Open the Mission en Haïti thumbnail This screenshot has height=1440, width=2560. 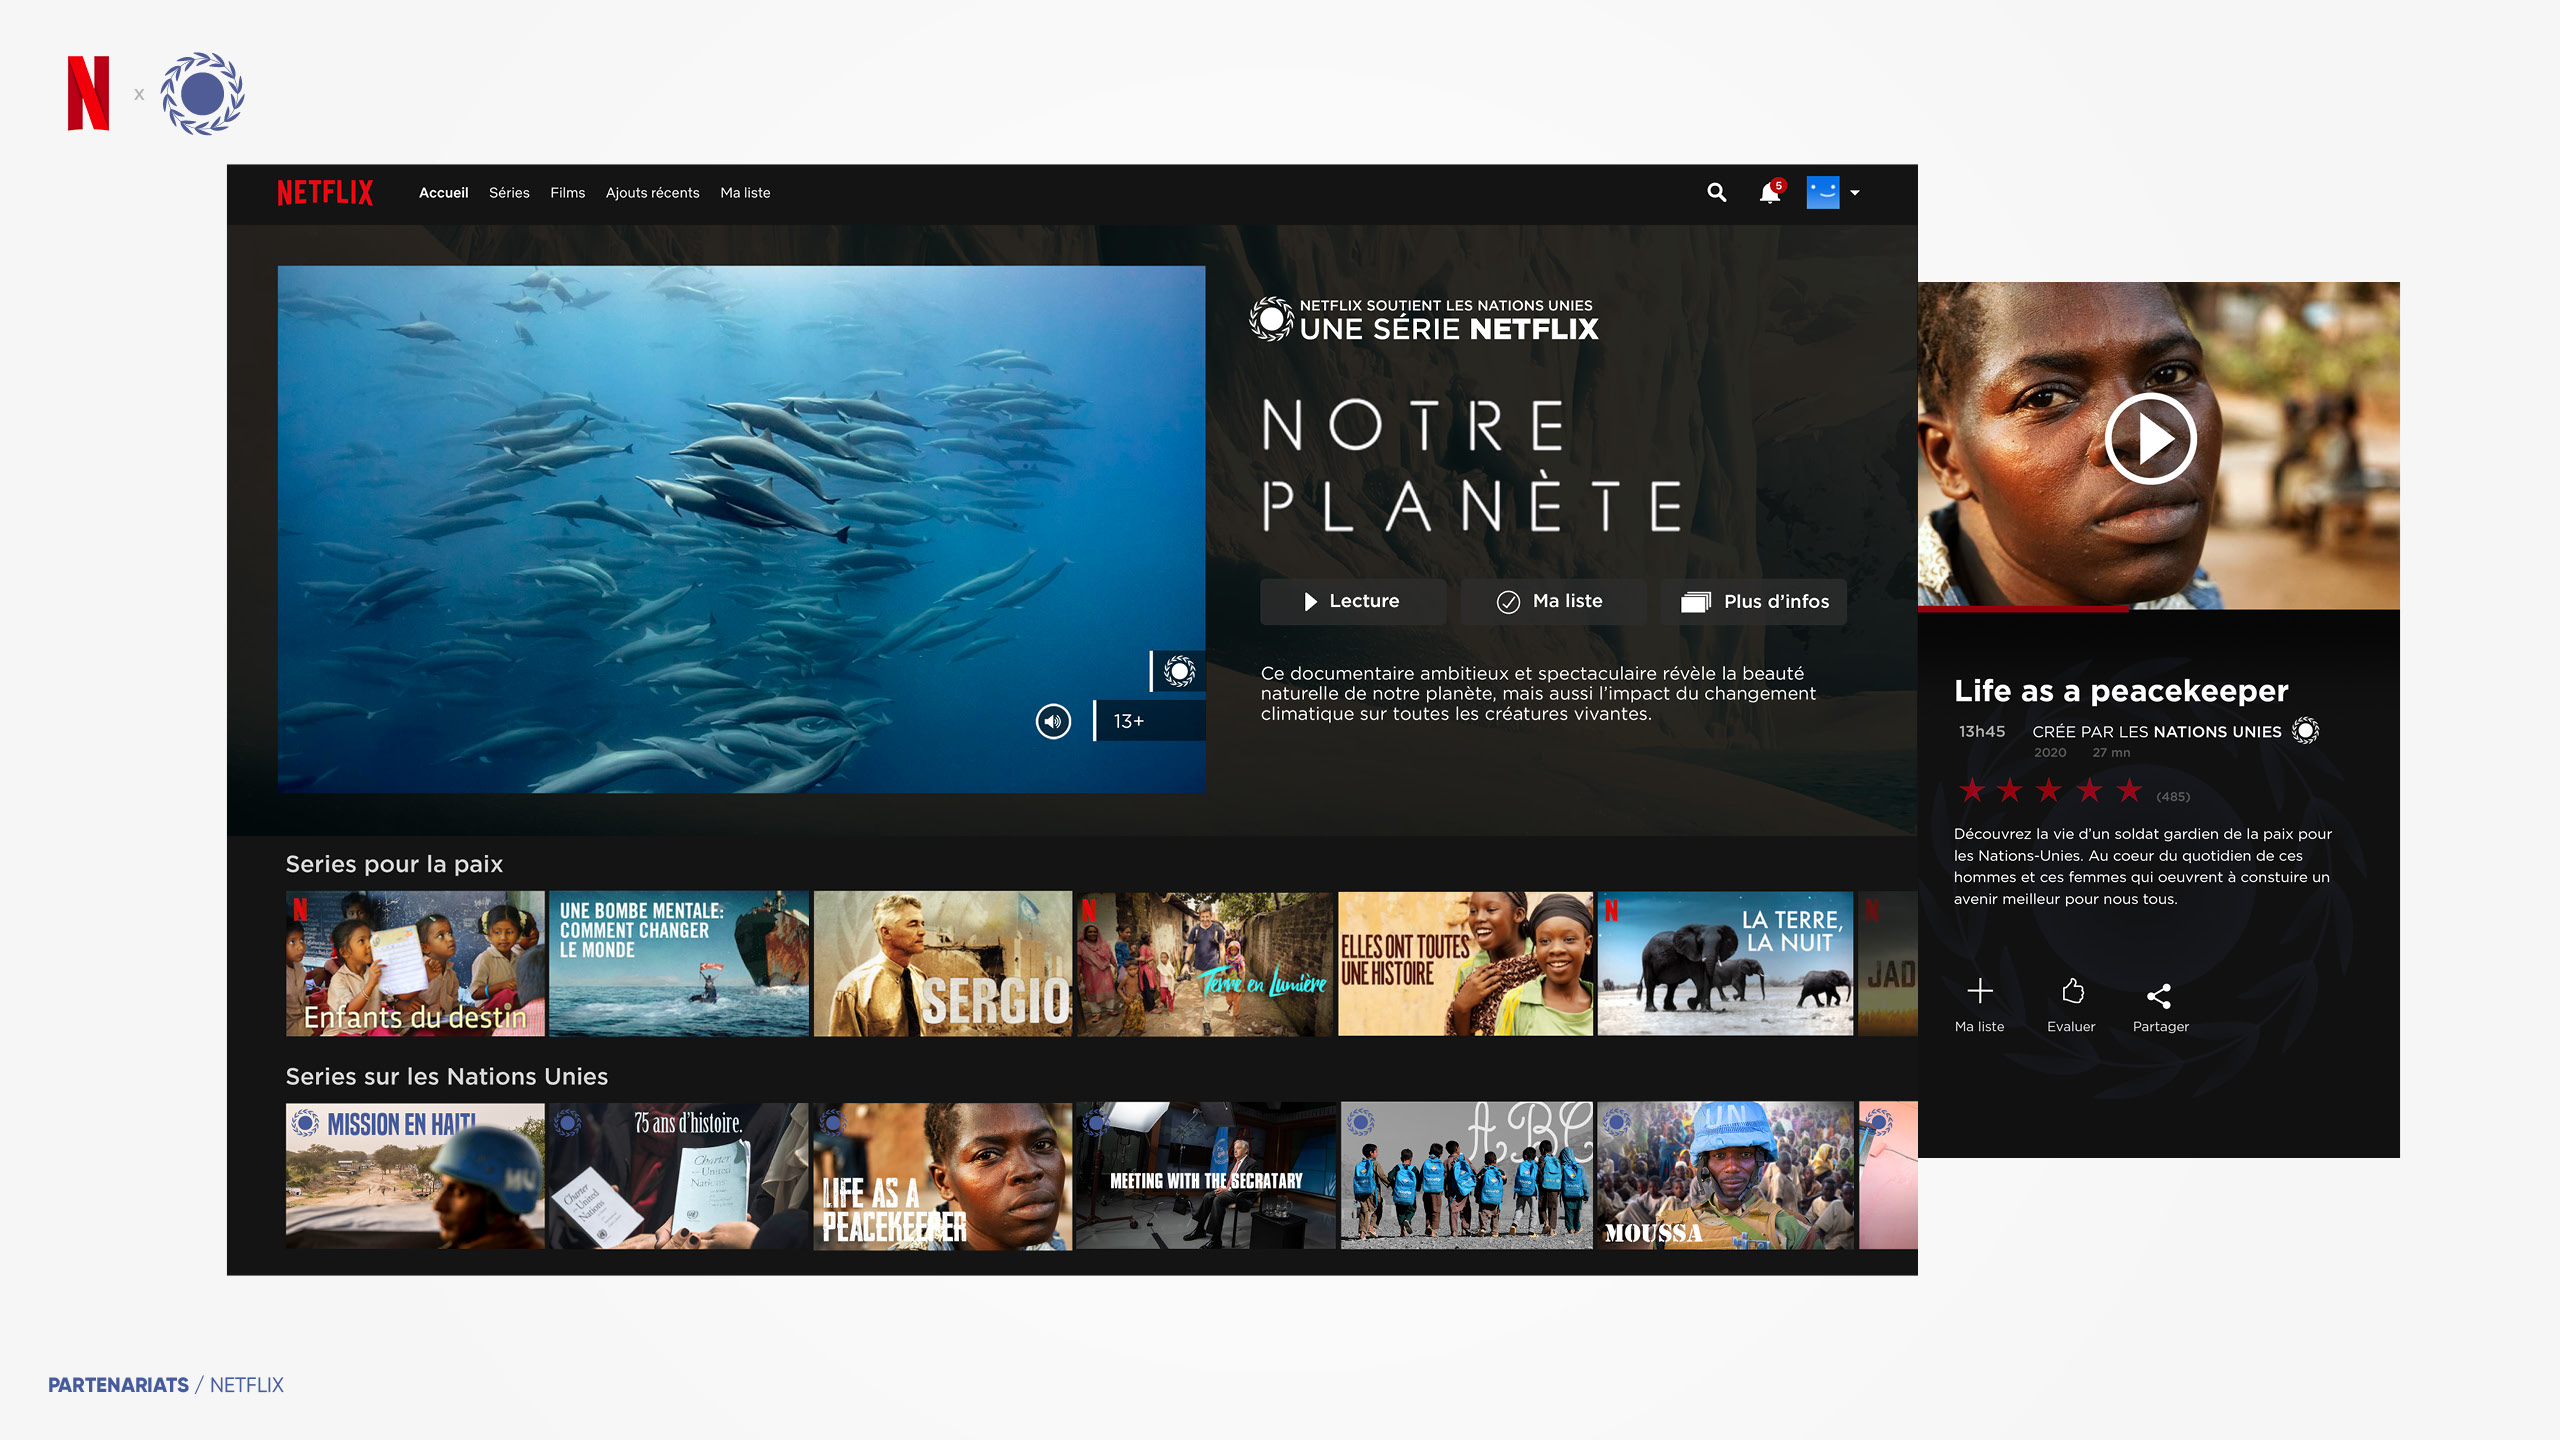point(415,1176)
